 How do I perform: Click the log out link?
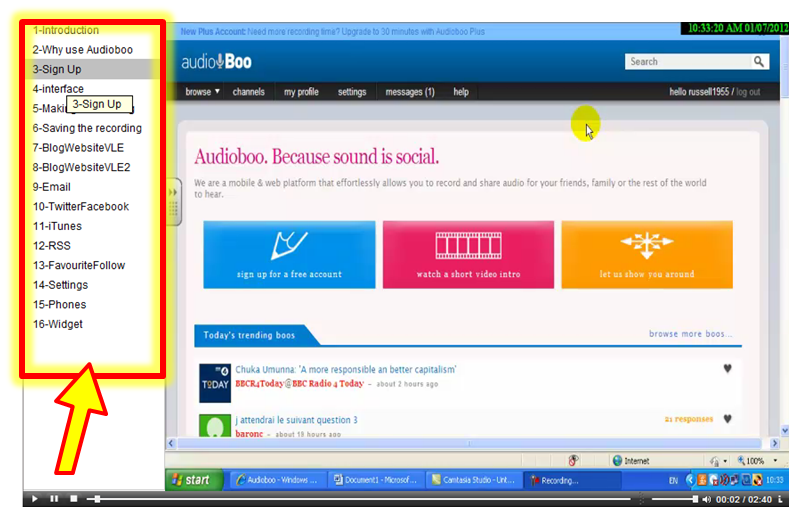coord(748,92)
